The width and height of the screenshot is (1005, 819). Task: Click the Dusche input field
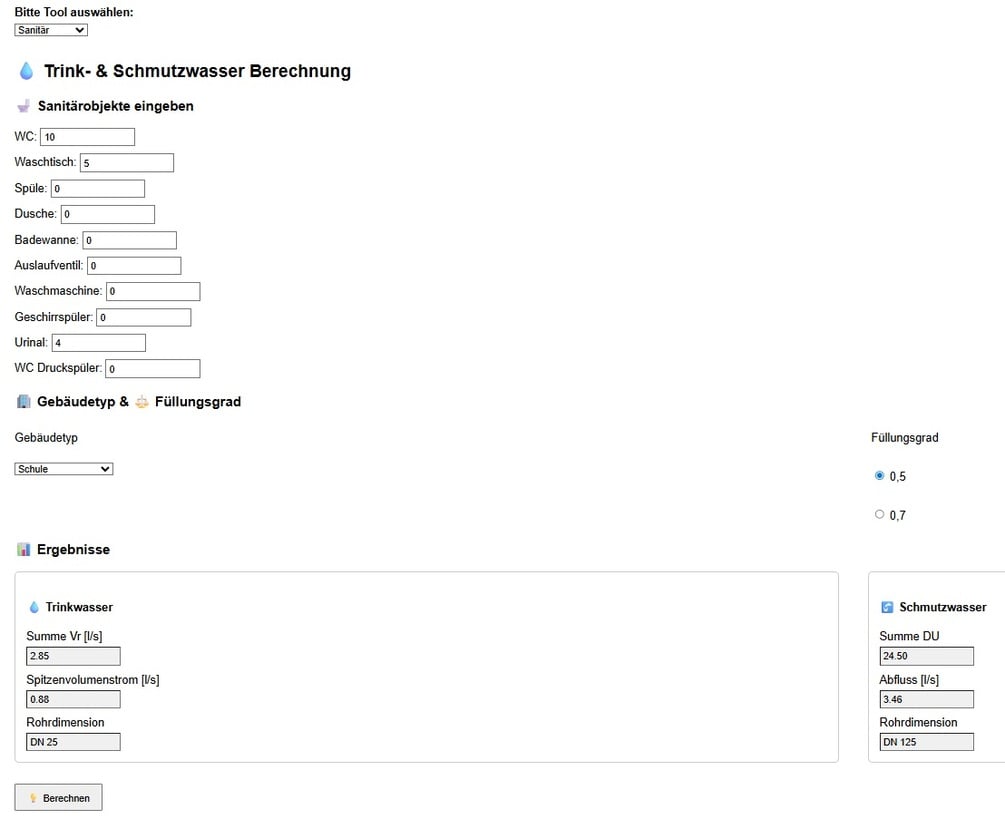[108, 214]
